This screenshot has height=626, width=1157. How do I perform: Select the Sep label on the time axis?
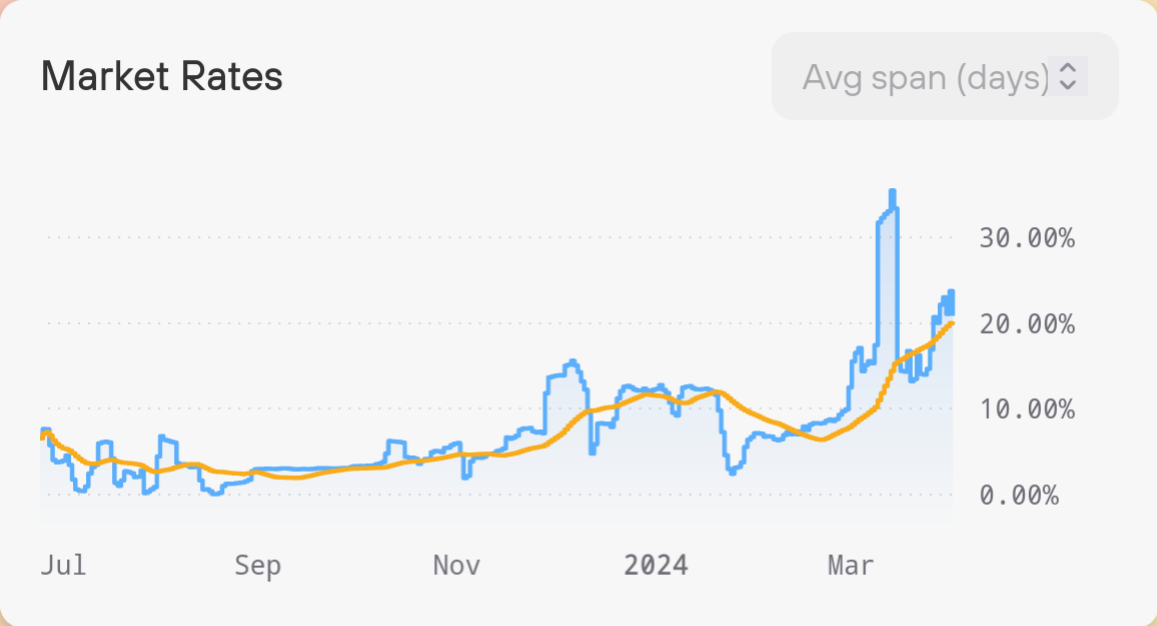click(x=258, y=565)
